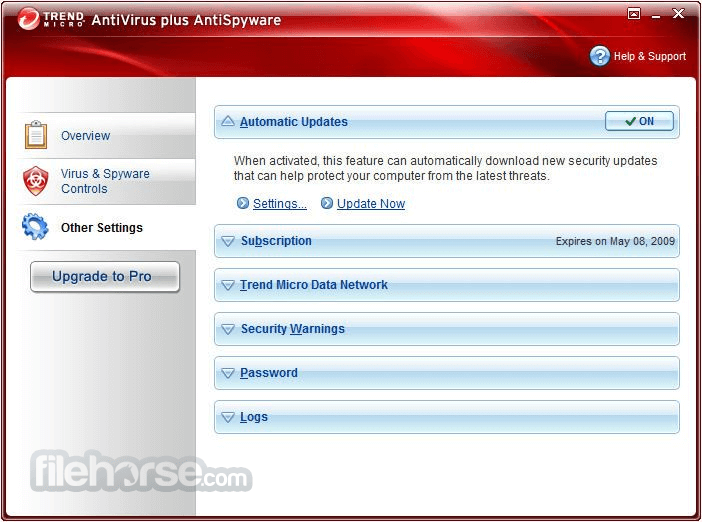This screenshot has height=522, width=702.
Task: Click the compact view icon in title bar
Action: click(x=634, y=14)
